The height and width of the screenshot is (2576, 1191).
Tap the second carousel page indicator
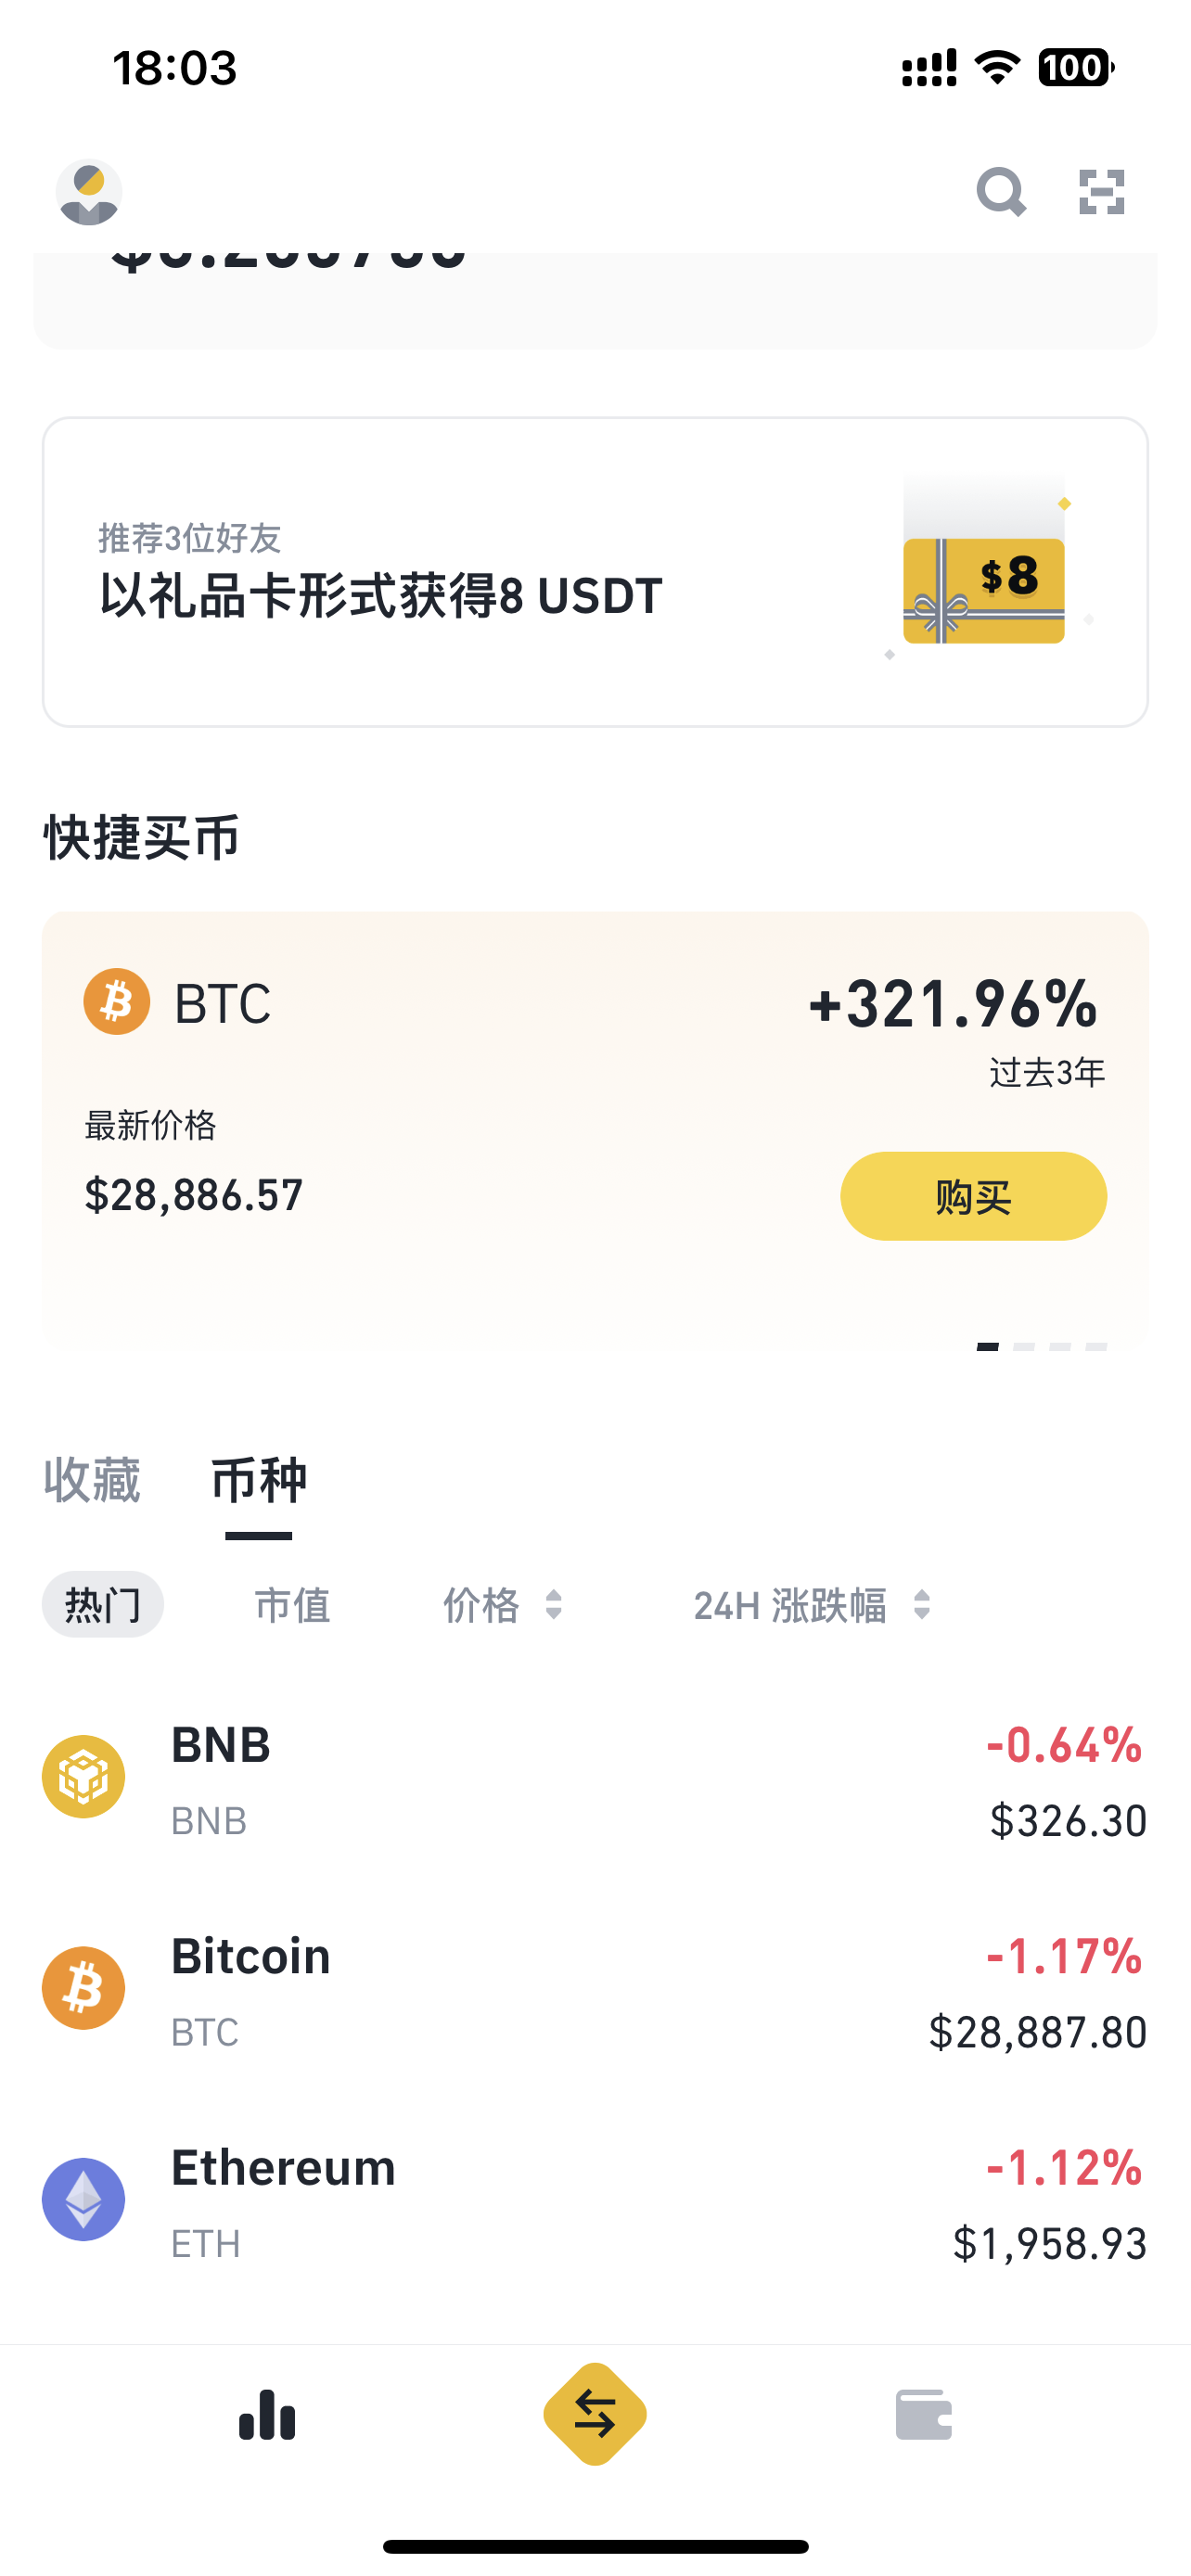(x=1024, y=1347)
